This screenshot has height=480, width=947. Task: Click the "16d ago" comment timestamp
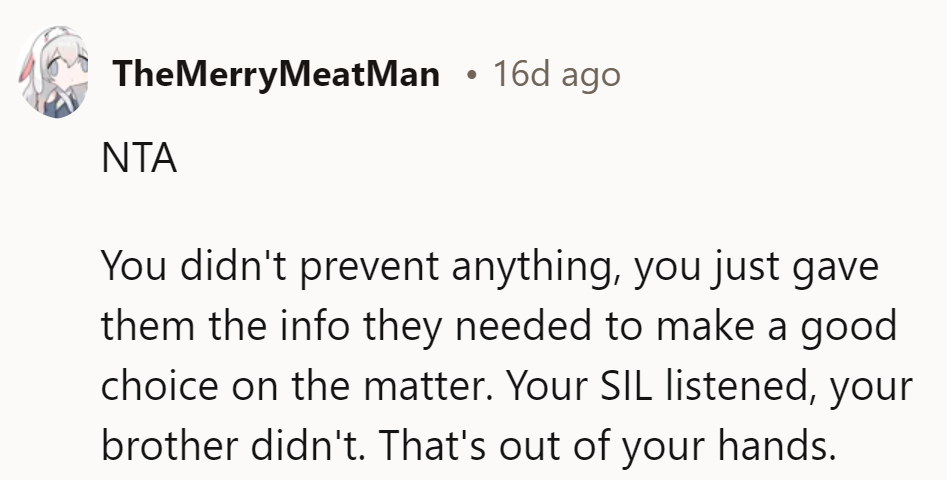point(556,74)
